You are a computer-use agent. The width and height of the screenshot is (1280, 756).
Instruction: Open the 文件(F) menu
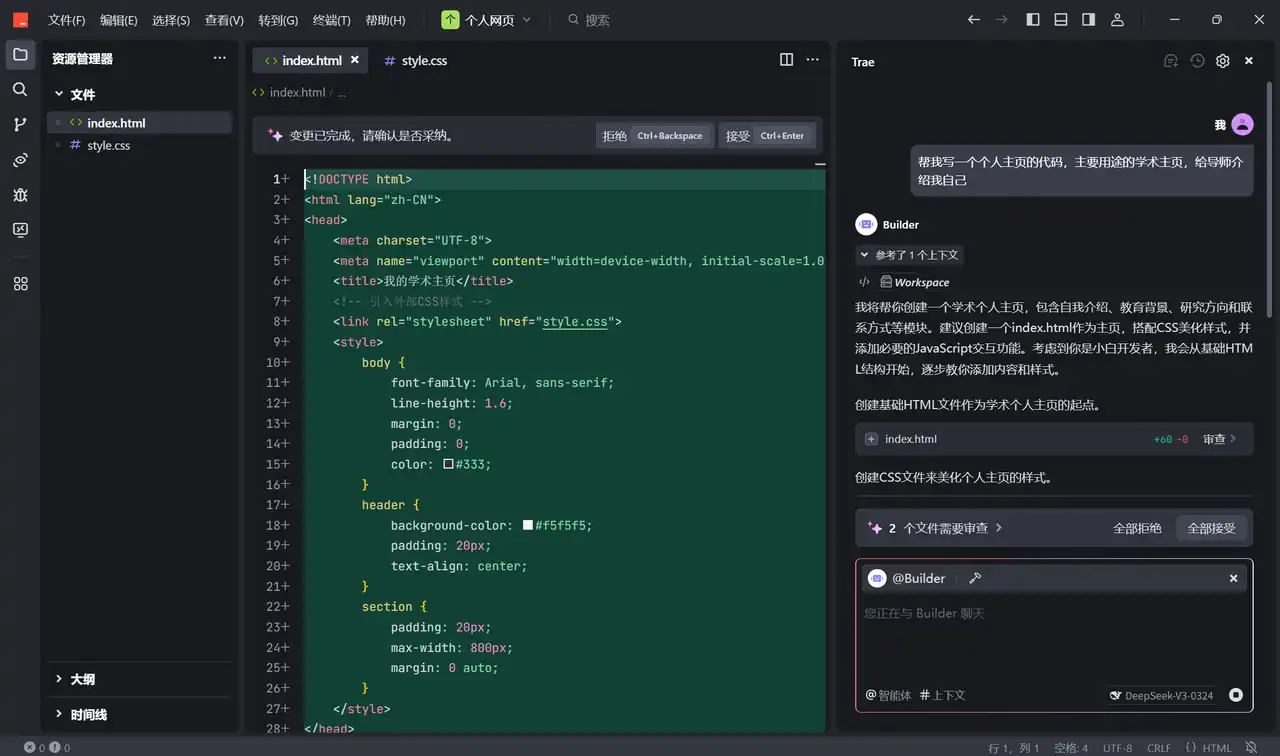(x=67, y=20)
